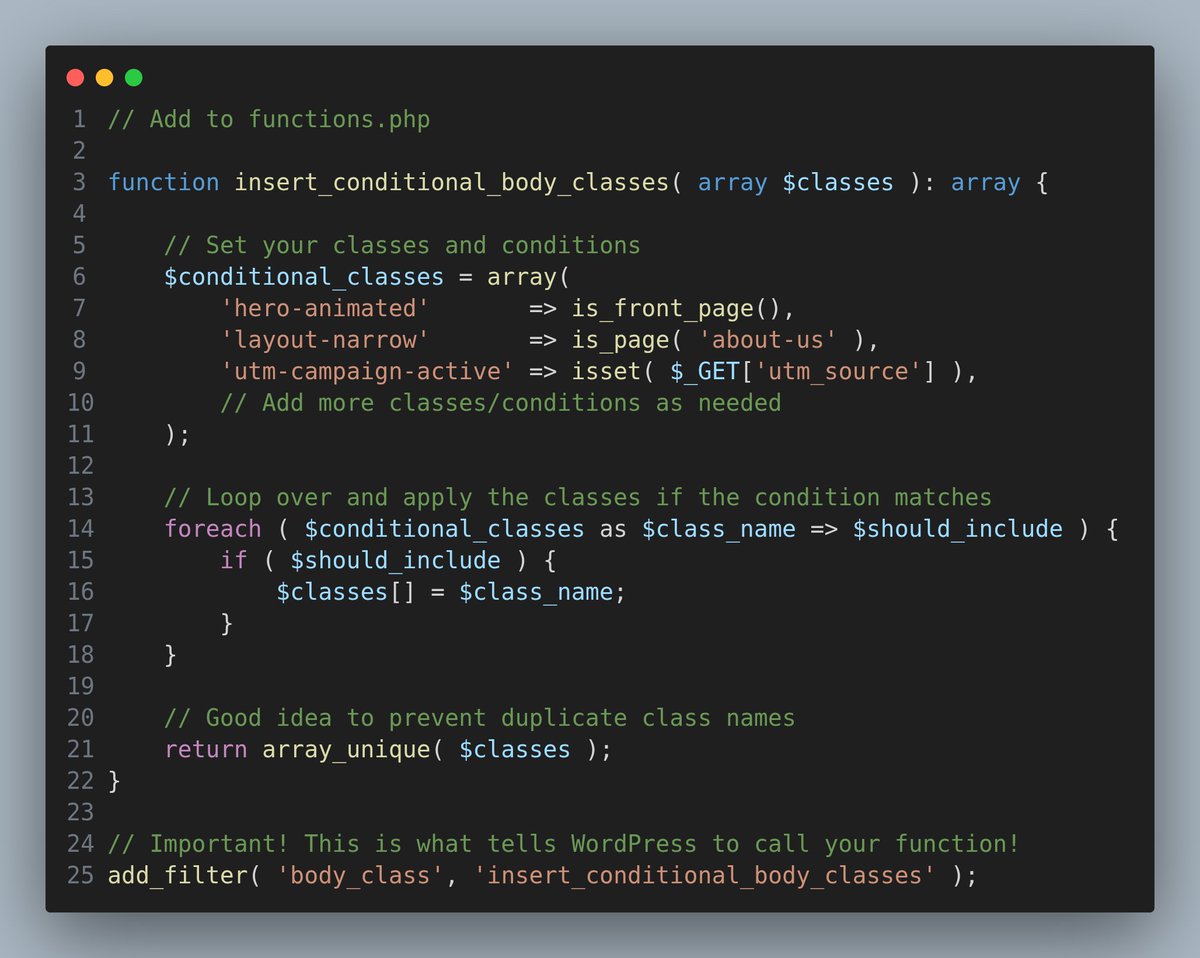Image resolution: width=1200 pixels, height=958 pixels.
Task: Click the yellow minimize dot
Action: click(104, 77)
